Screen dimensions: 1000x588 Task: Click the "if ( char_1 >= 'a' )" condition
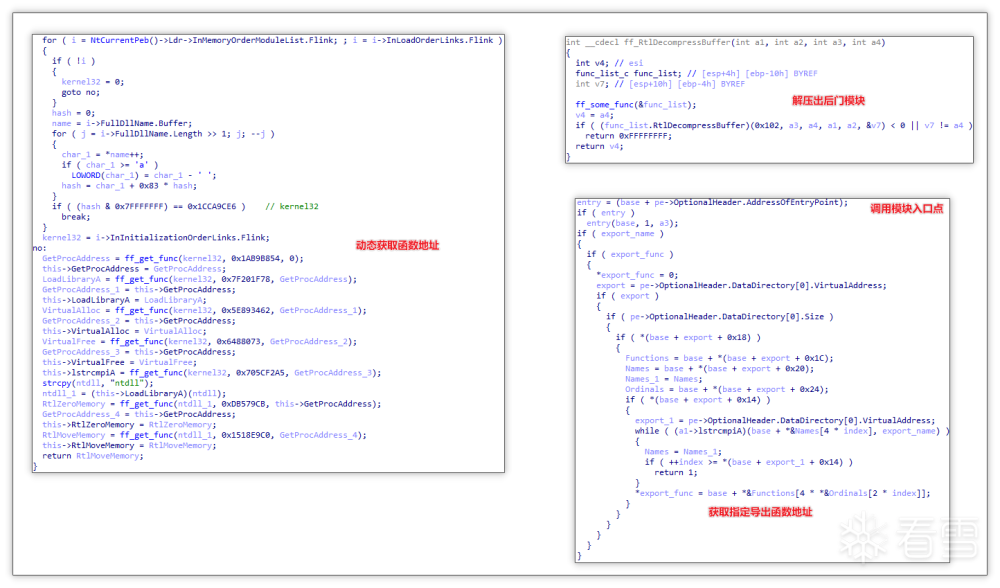110,165
